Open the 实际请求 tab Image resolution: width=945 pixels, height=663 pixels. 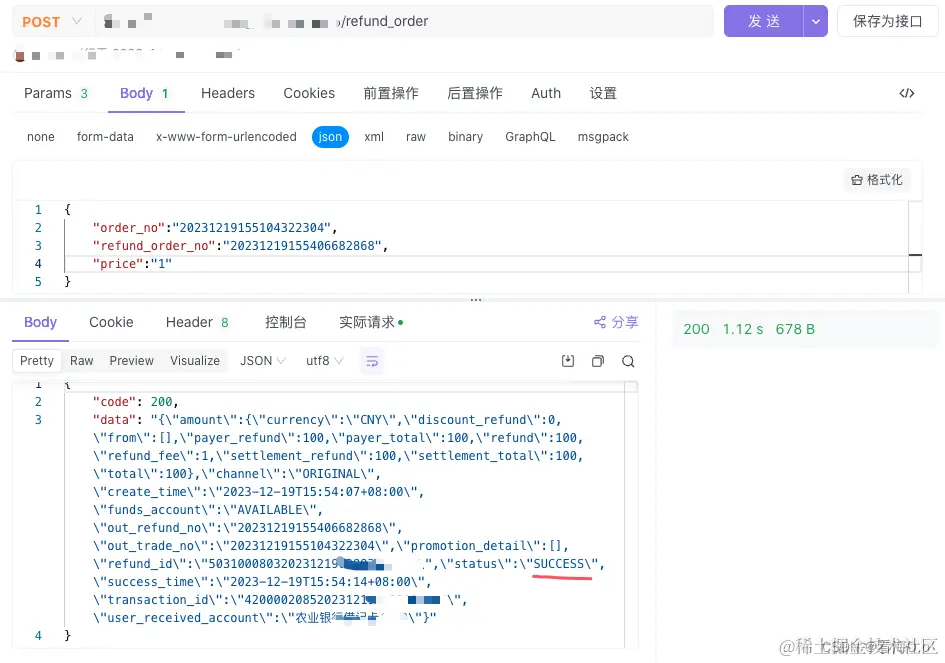click(x=371, y=322)
